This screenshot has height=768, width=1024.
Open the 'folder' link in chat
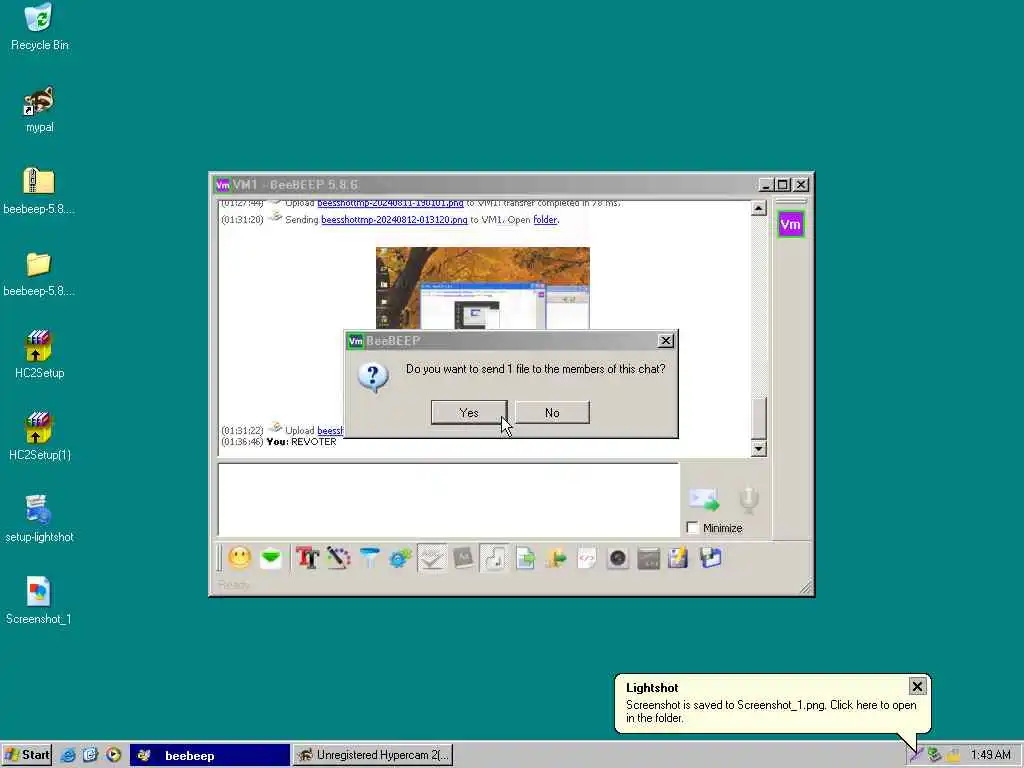coord(545,219)
